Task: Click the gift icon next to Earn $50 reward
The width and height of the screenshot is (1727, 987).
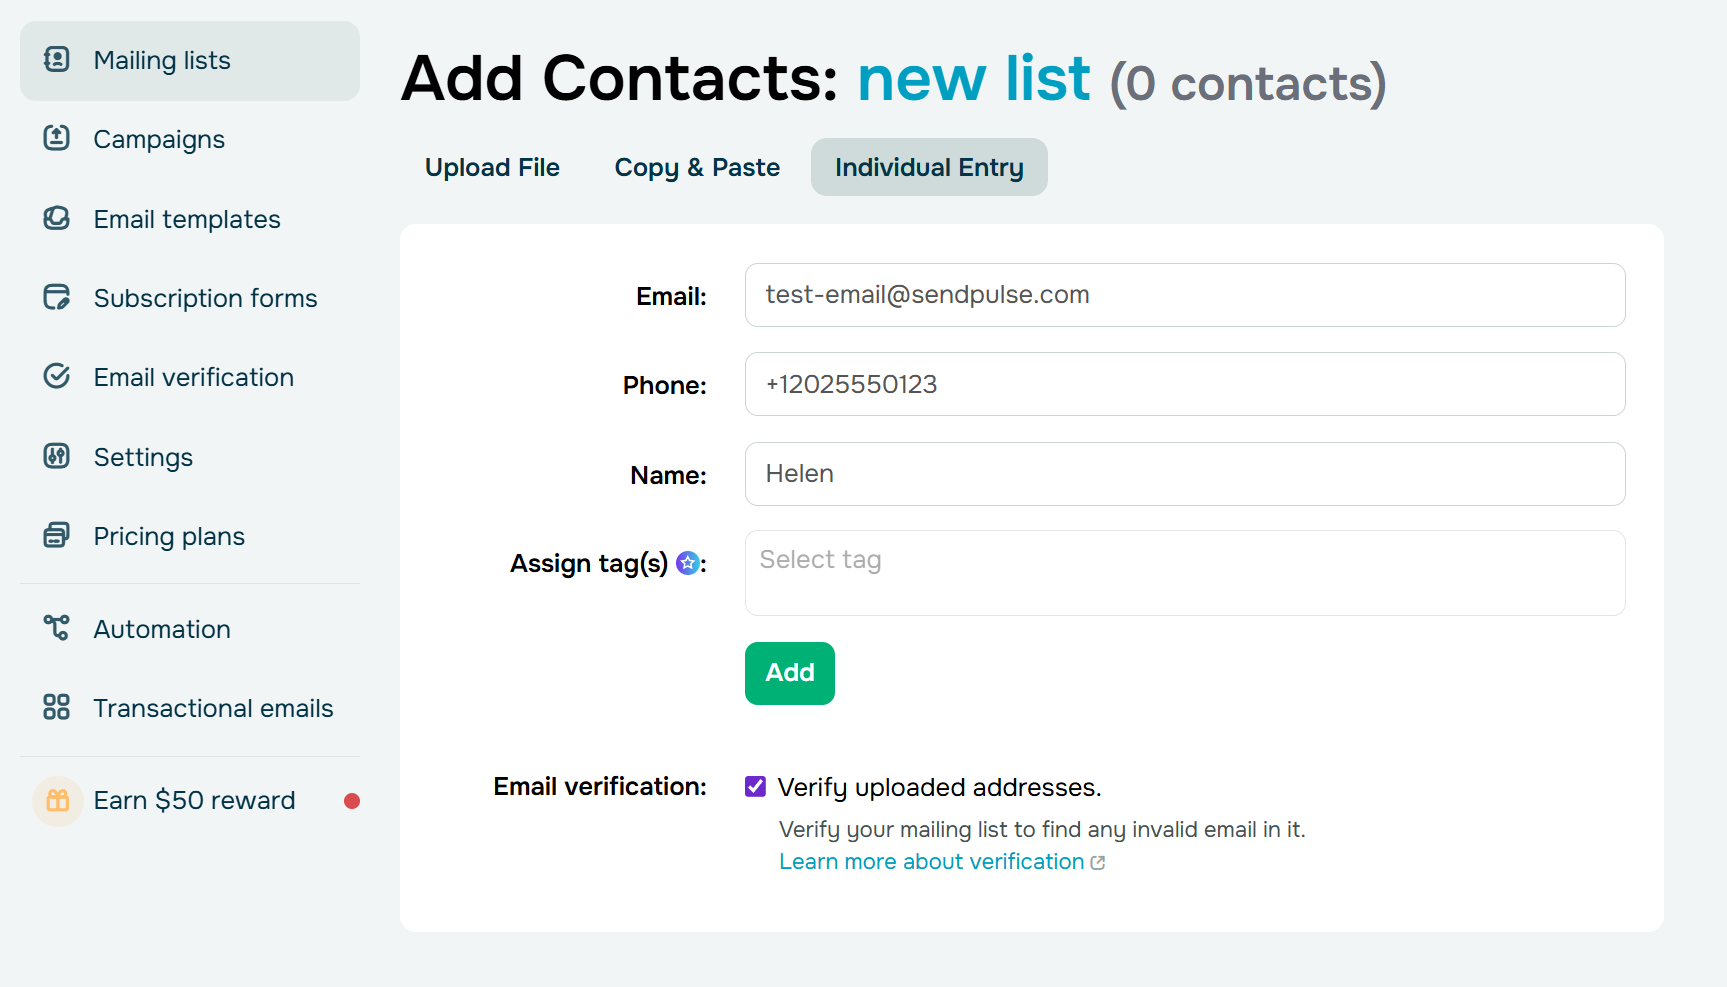Action: [x=57, y=800]
